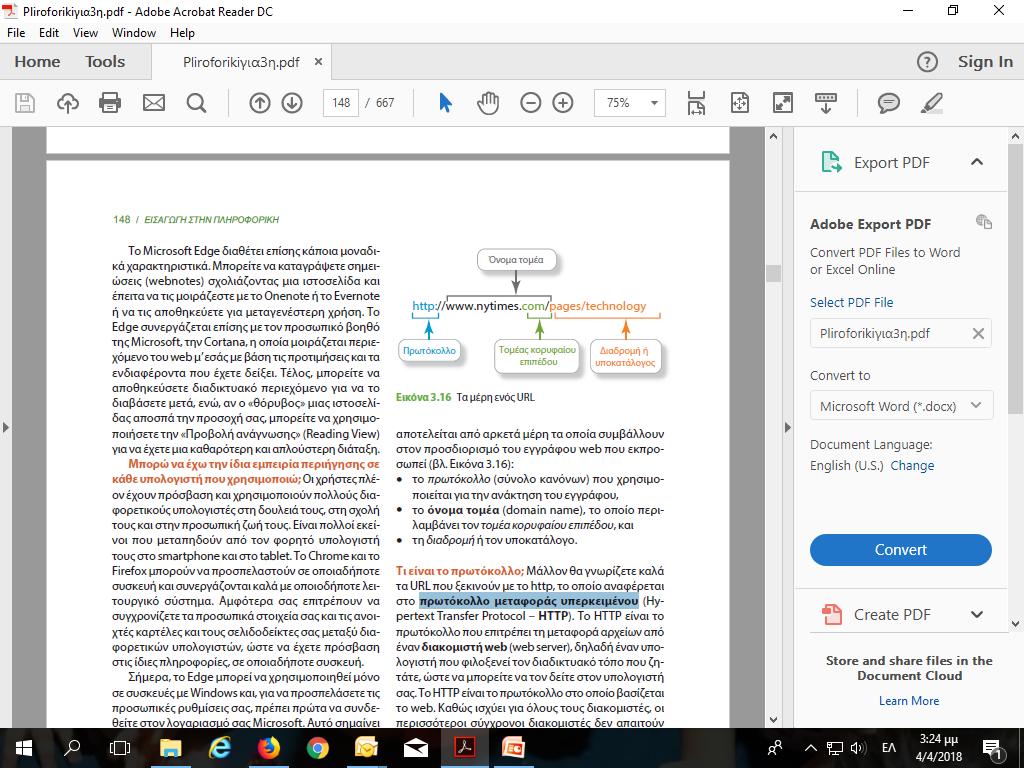The height and width of the screenshot is (768, 1024).
Task: Click the fit one full page icon
Action: pyautogui.click(x=740, y=103)
